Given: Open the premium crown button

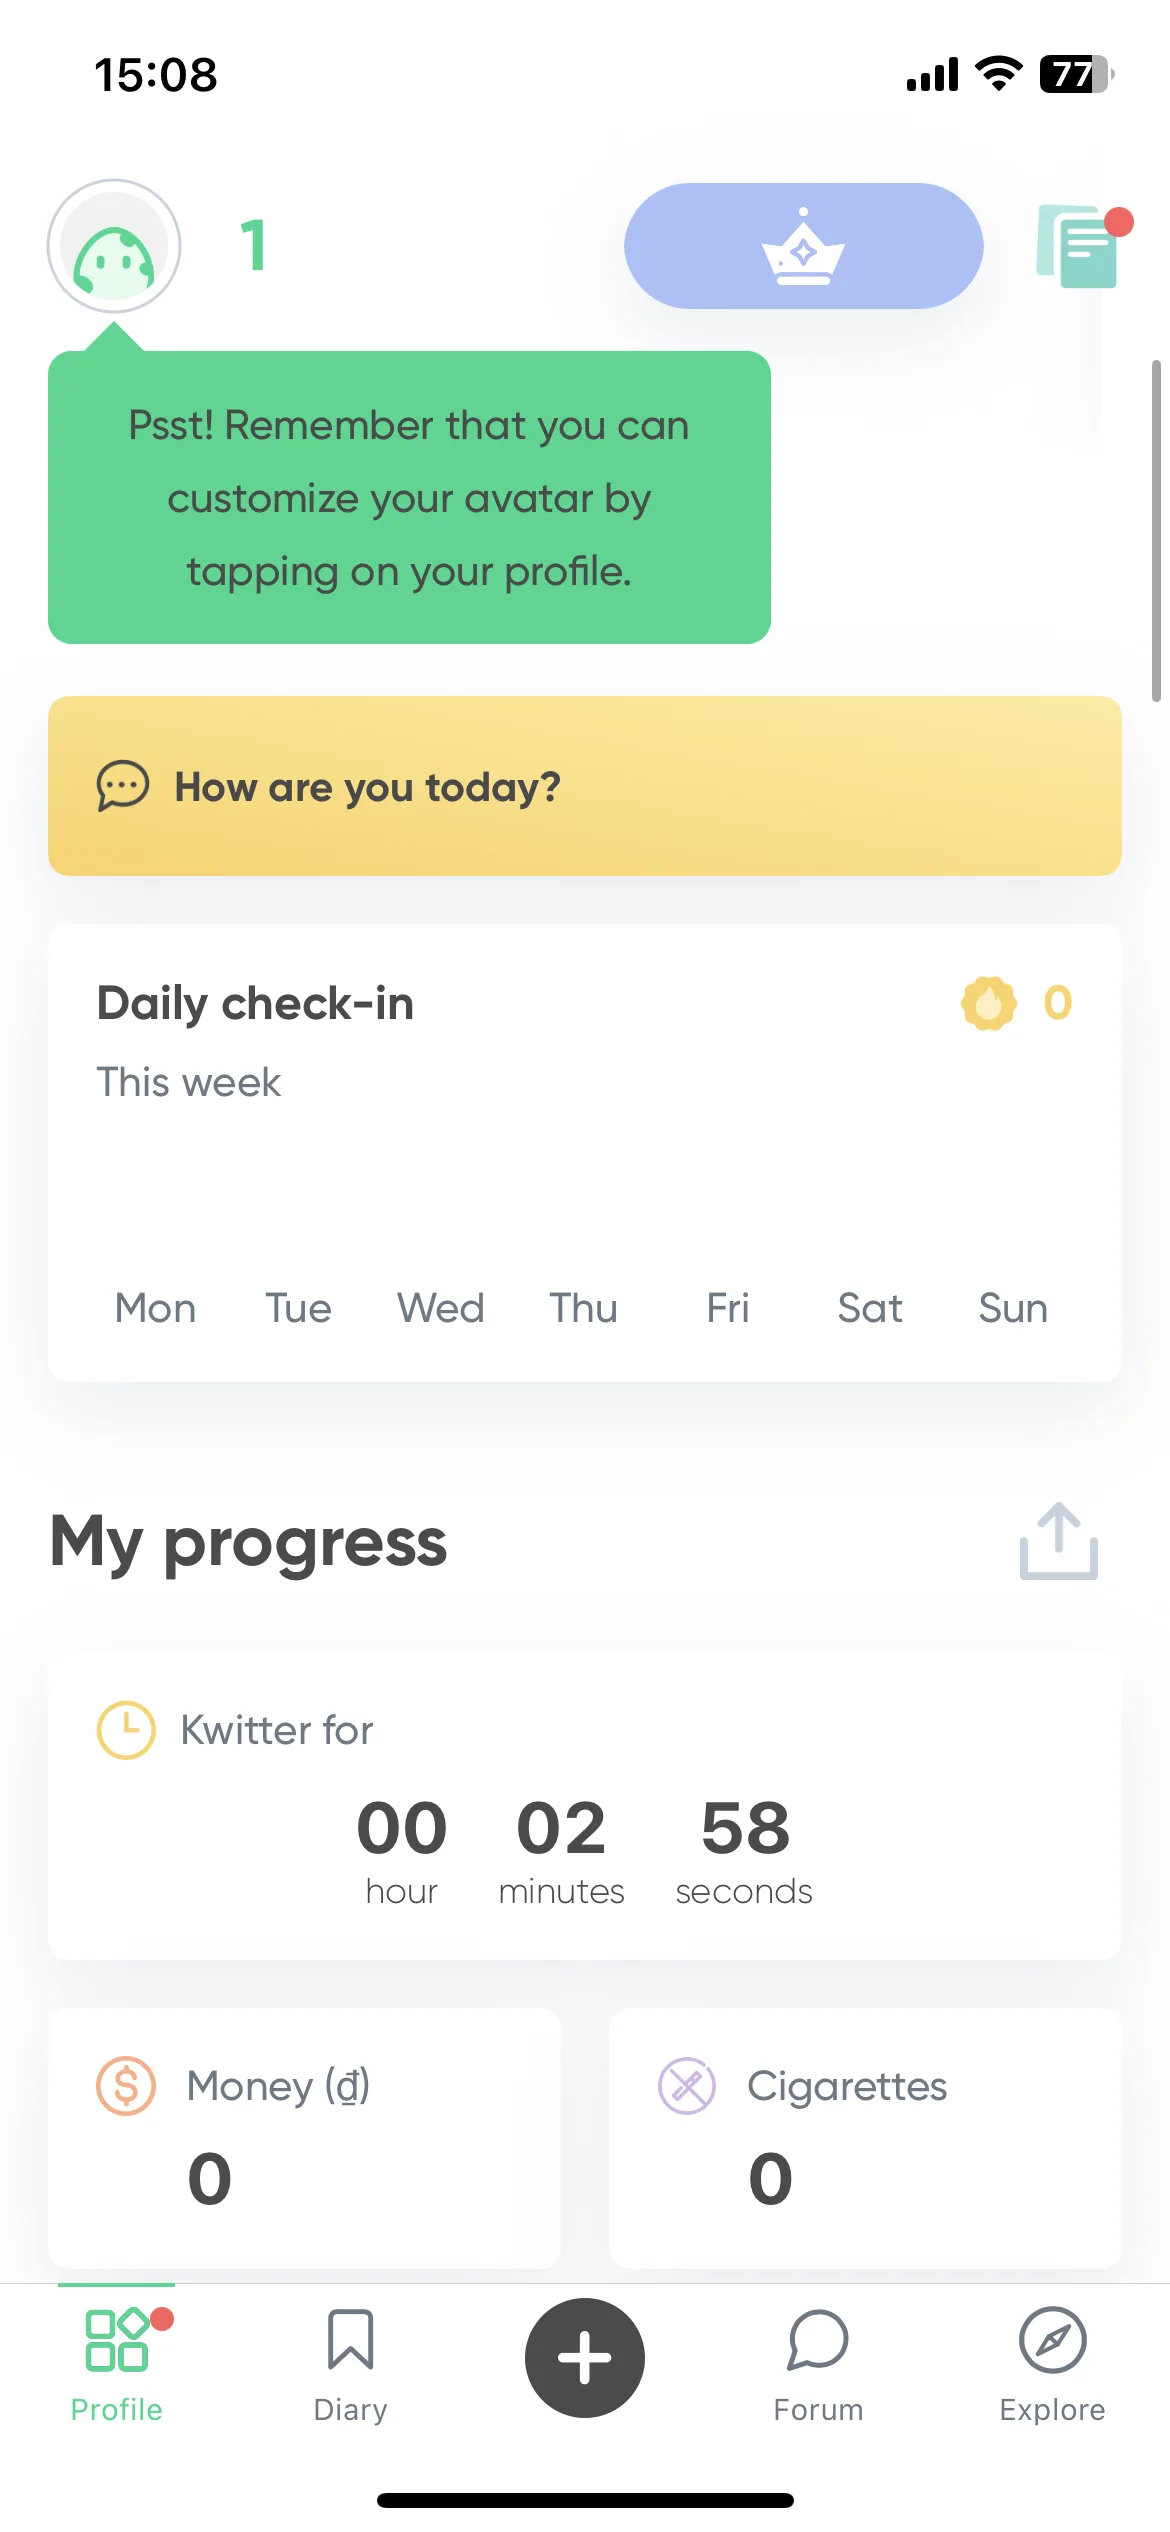Looking at the screenshot, I should (803, 246).
